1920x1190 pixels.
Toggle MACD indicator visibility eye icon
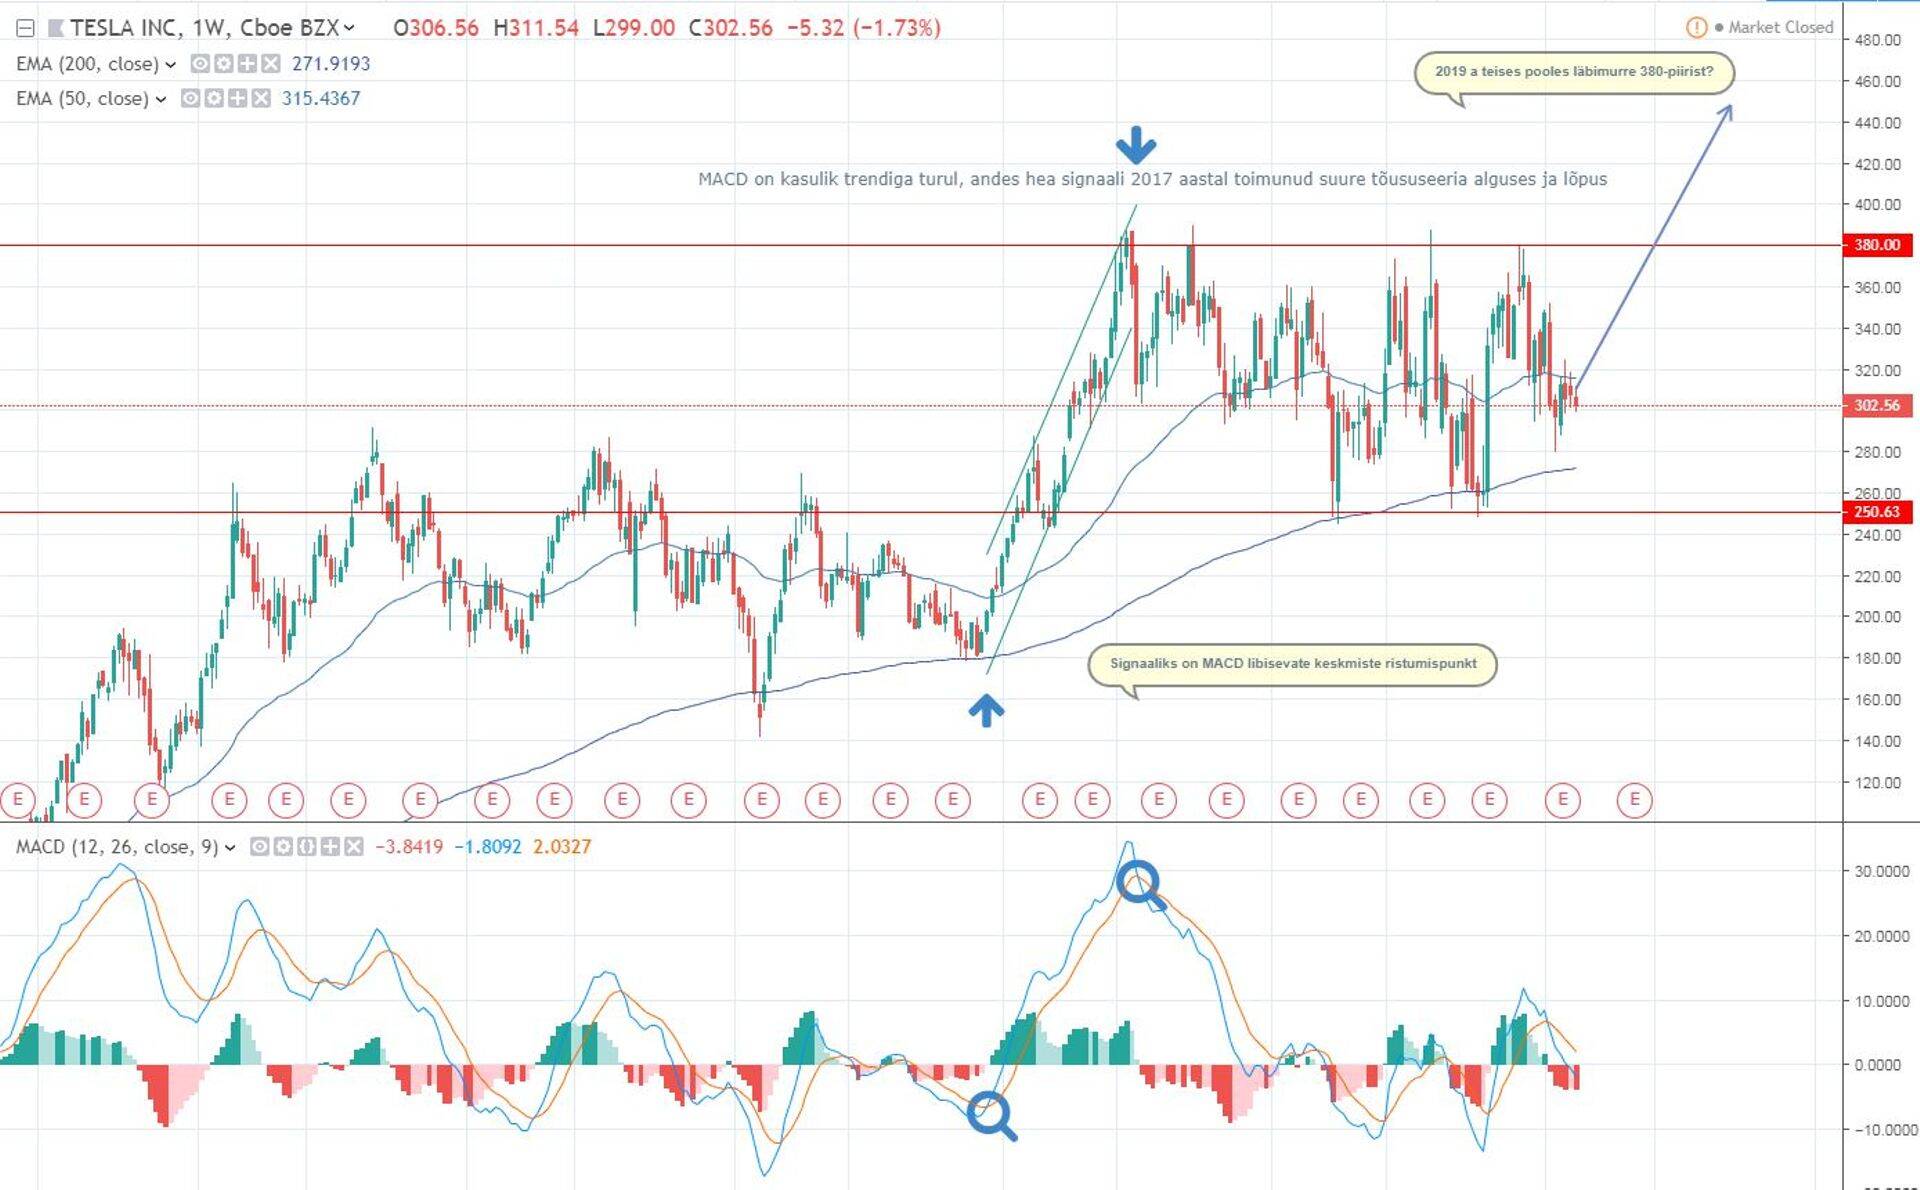(x=259, y=847)
